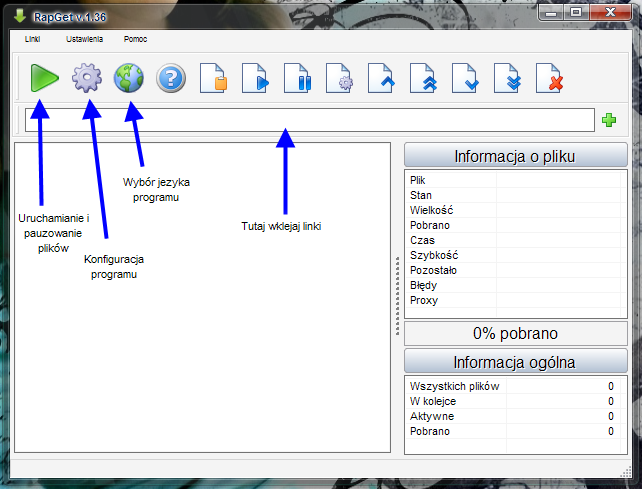642x489 pixels.
Task: Click the blue question mark help icon
Action: pyautogui.click(x=171, y=78)
